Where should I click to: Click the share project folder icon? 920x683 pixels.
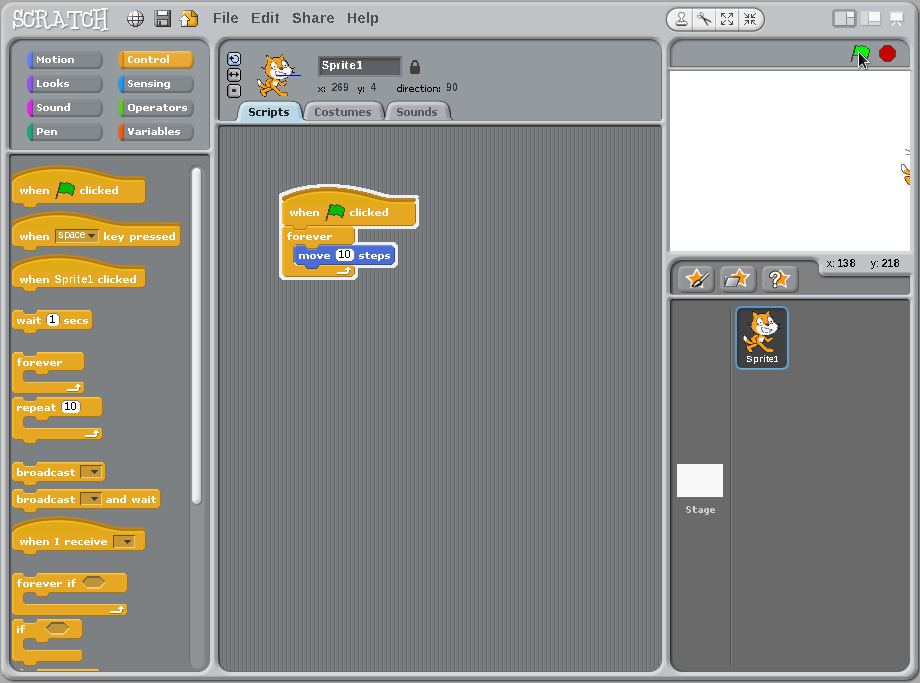click(189, 19)
